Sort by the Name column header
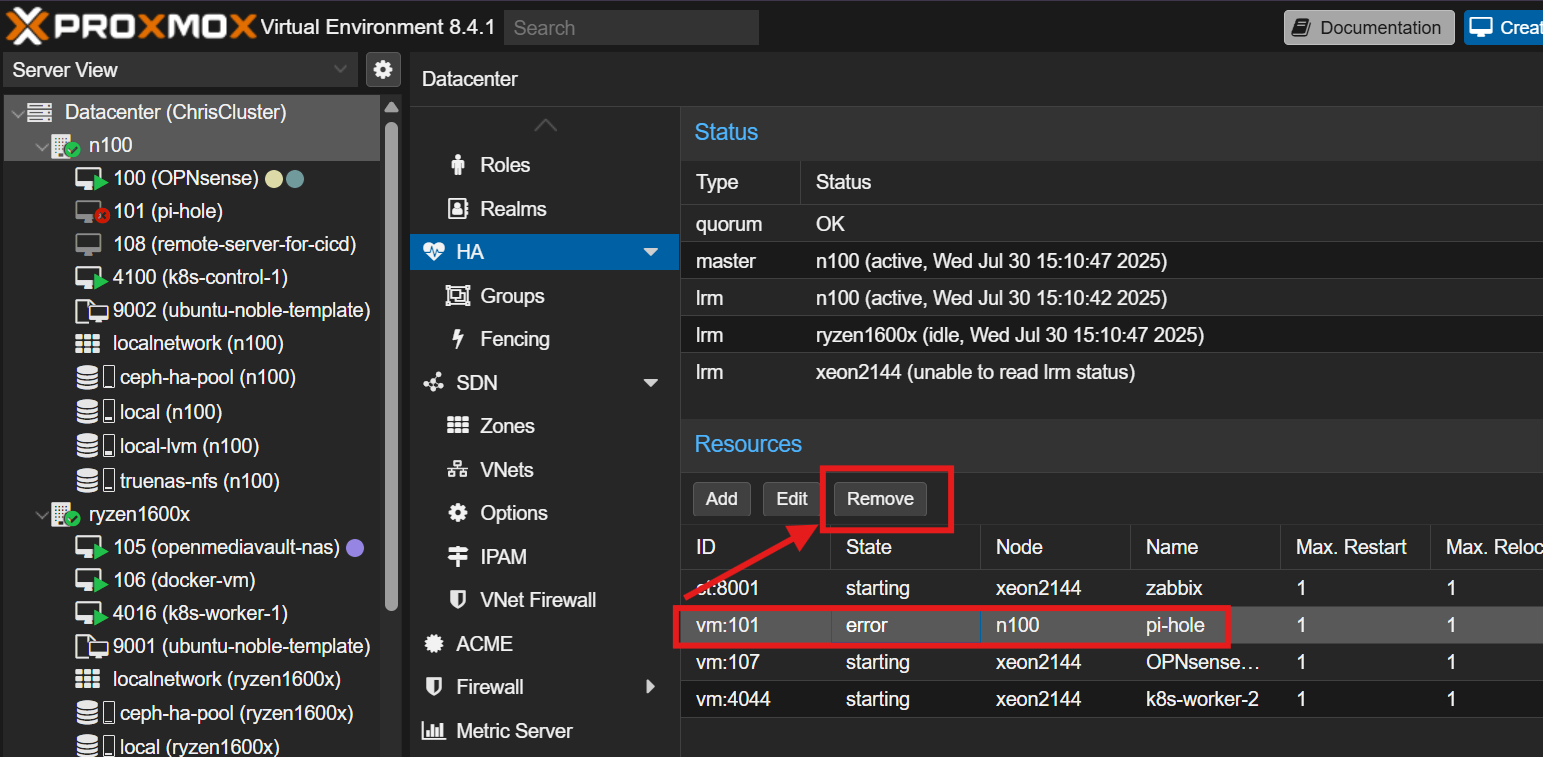Screen dimensions: 1543x757 pos(1205,547)
